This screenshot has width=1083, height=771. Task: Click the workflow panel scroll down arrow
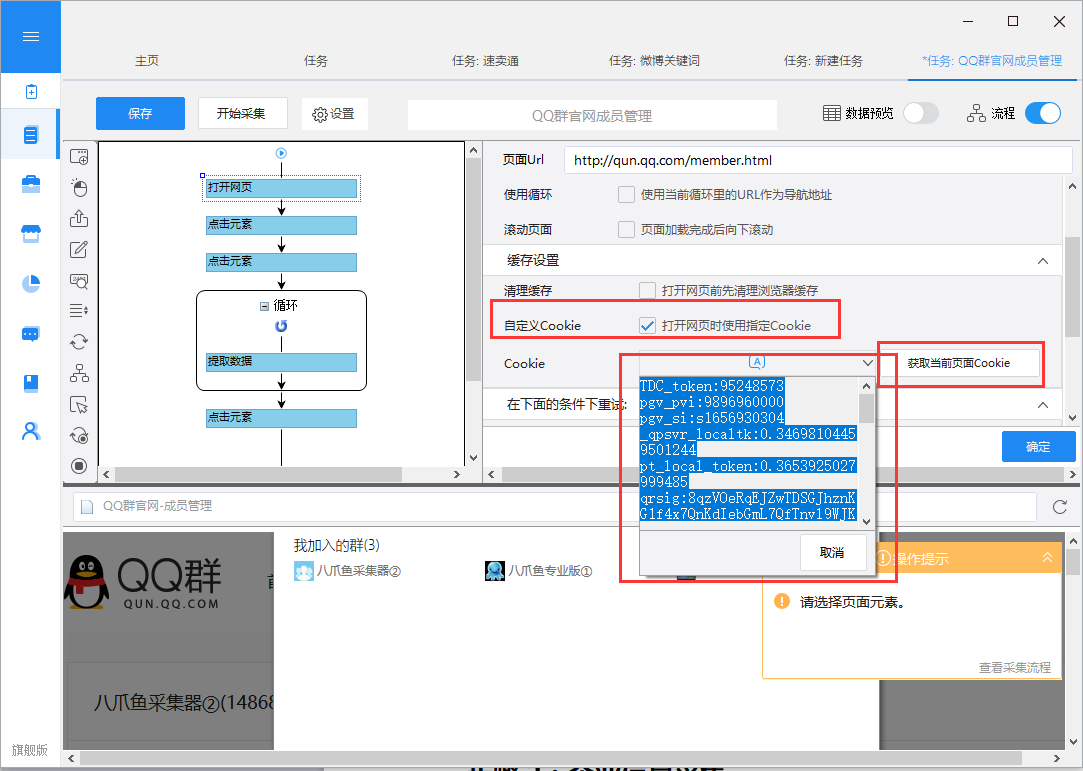[473, 457]
